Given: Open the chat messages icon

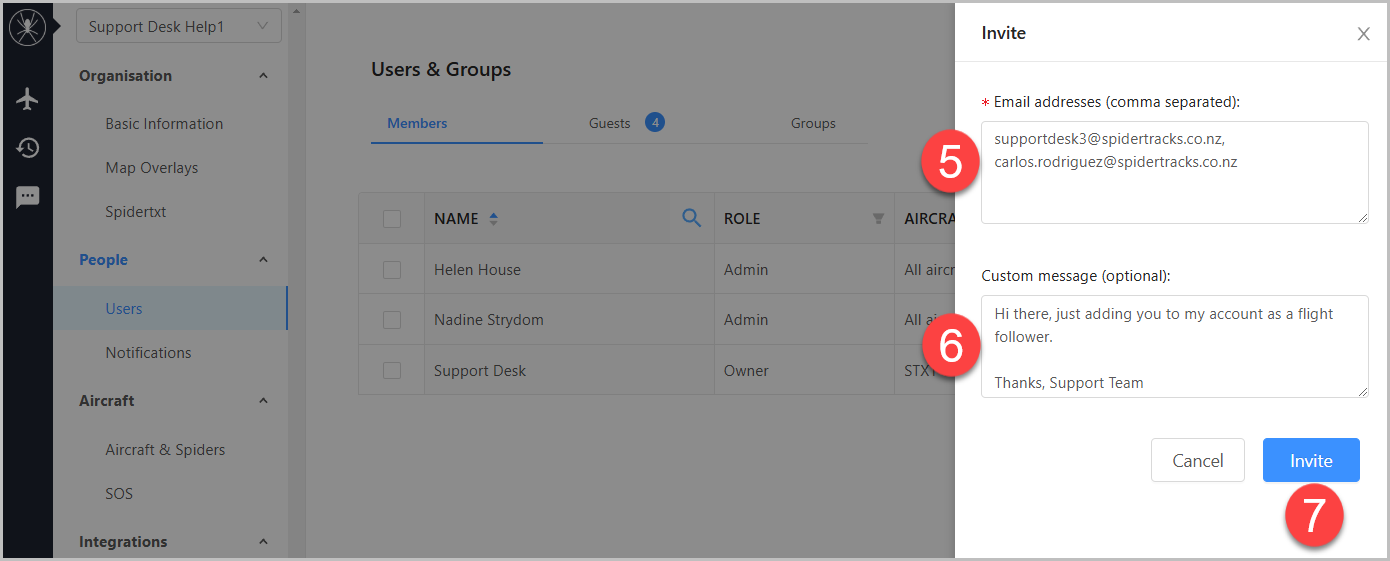Looking at the screenshot, I should [x=27, y=197].
